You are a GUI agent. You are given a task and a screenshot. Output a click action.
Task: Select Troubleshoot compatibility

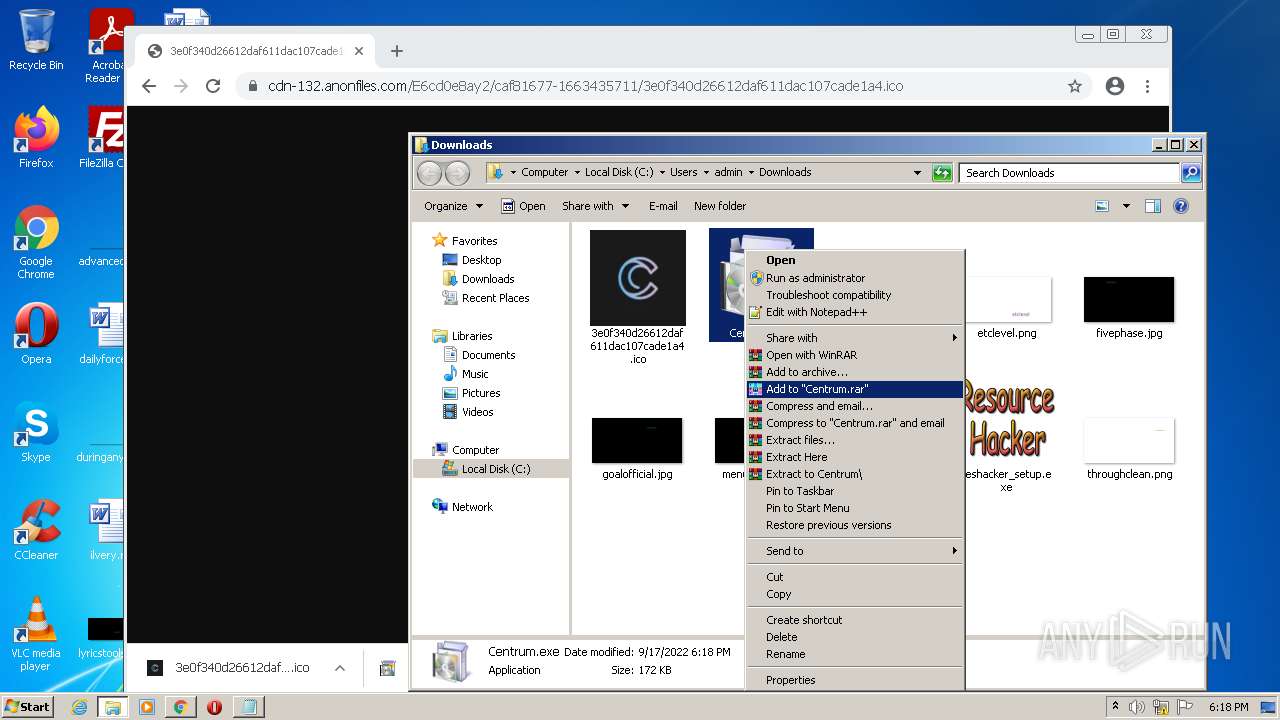coord(855,295)
